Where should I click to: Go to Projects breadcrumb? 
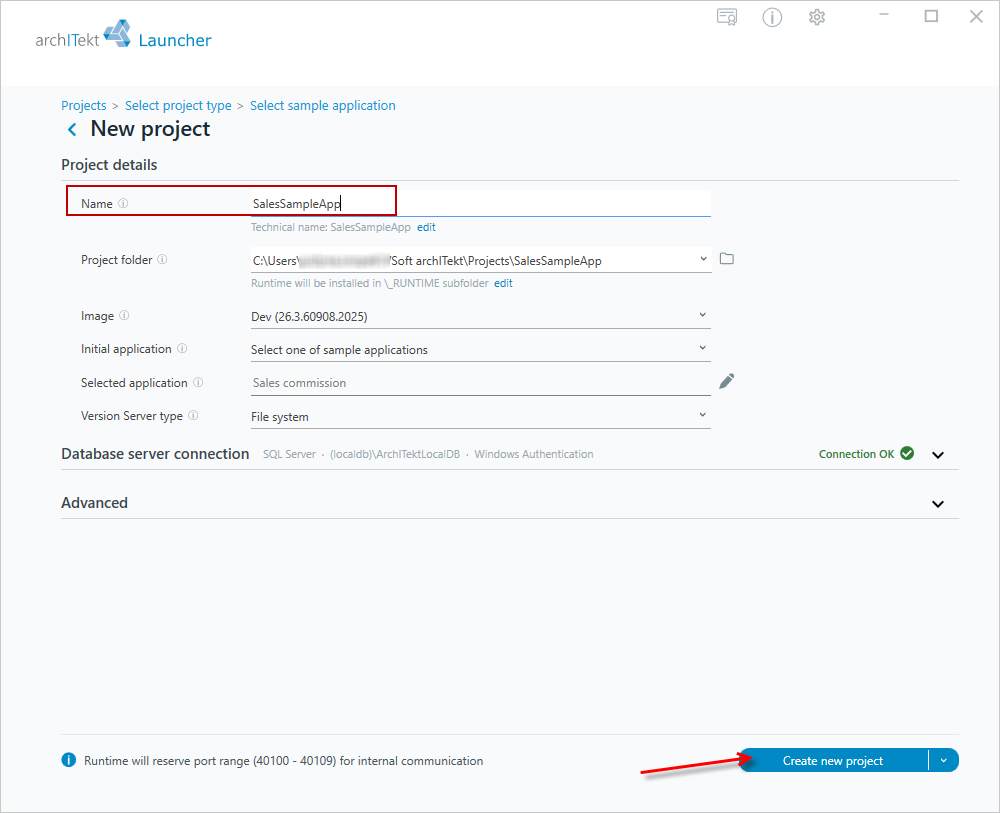[84, 105]
